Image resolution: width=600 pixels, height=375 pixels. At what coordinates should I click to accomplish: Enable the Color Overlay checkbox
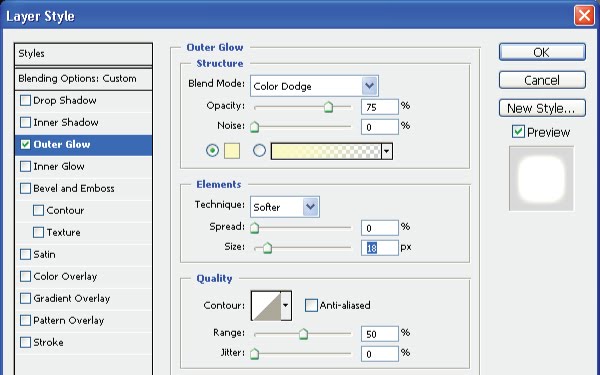pos(25,276)
